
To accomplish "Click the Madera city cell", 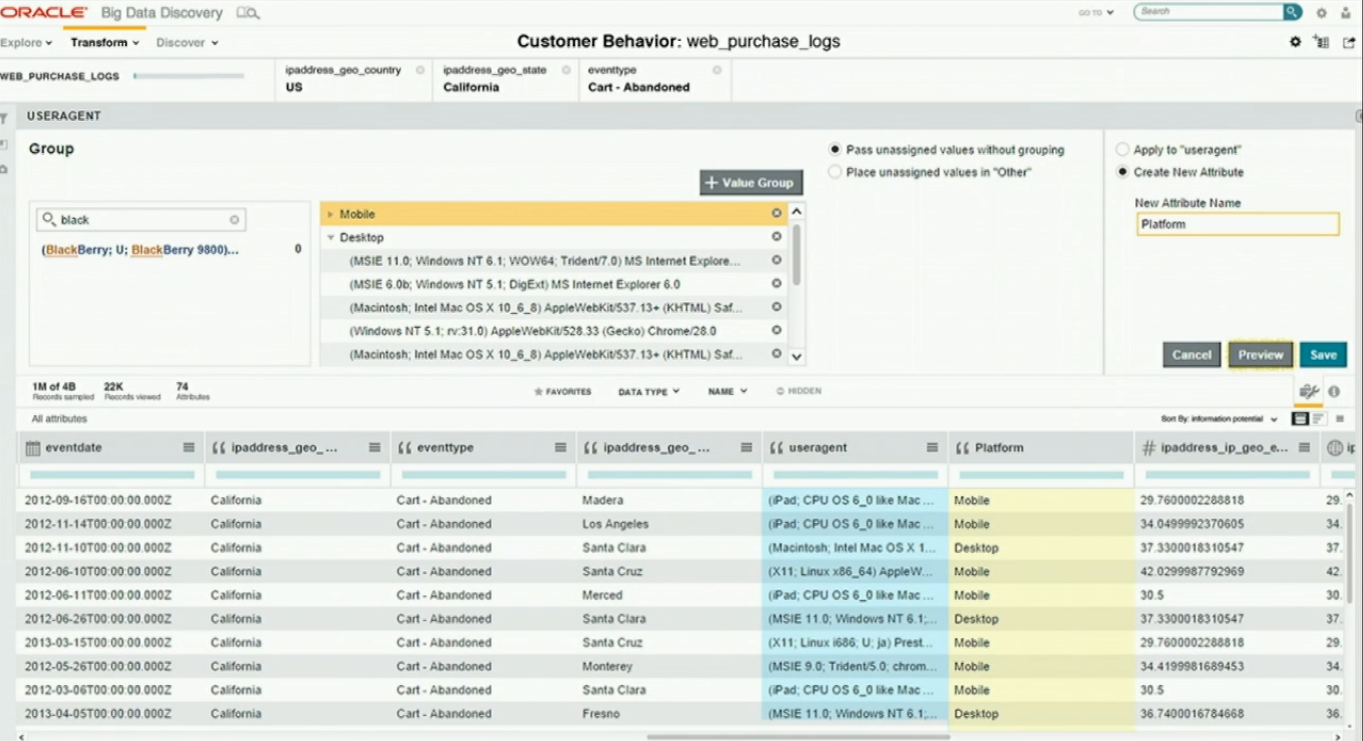I will pyautogui.click(x=669, y=500).
